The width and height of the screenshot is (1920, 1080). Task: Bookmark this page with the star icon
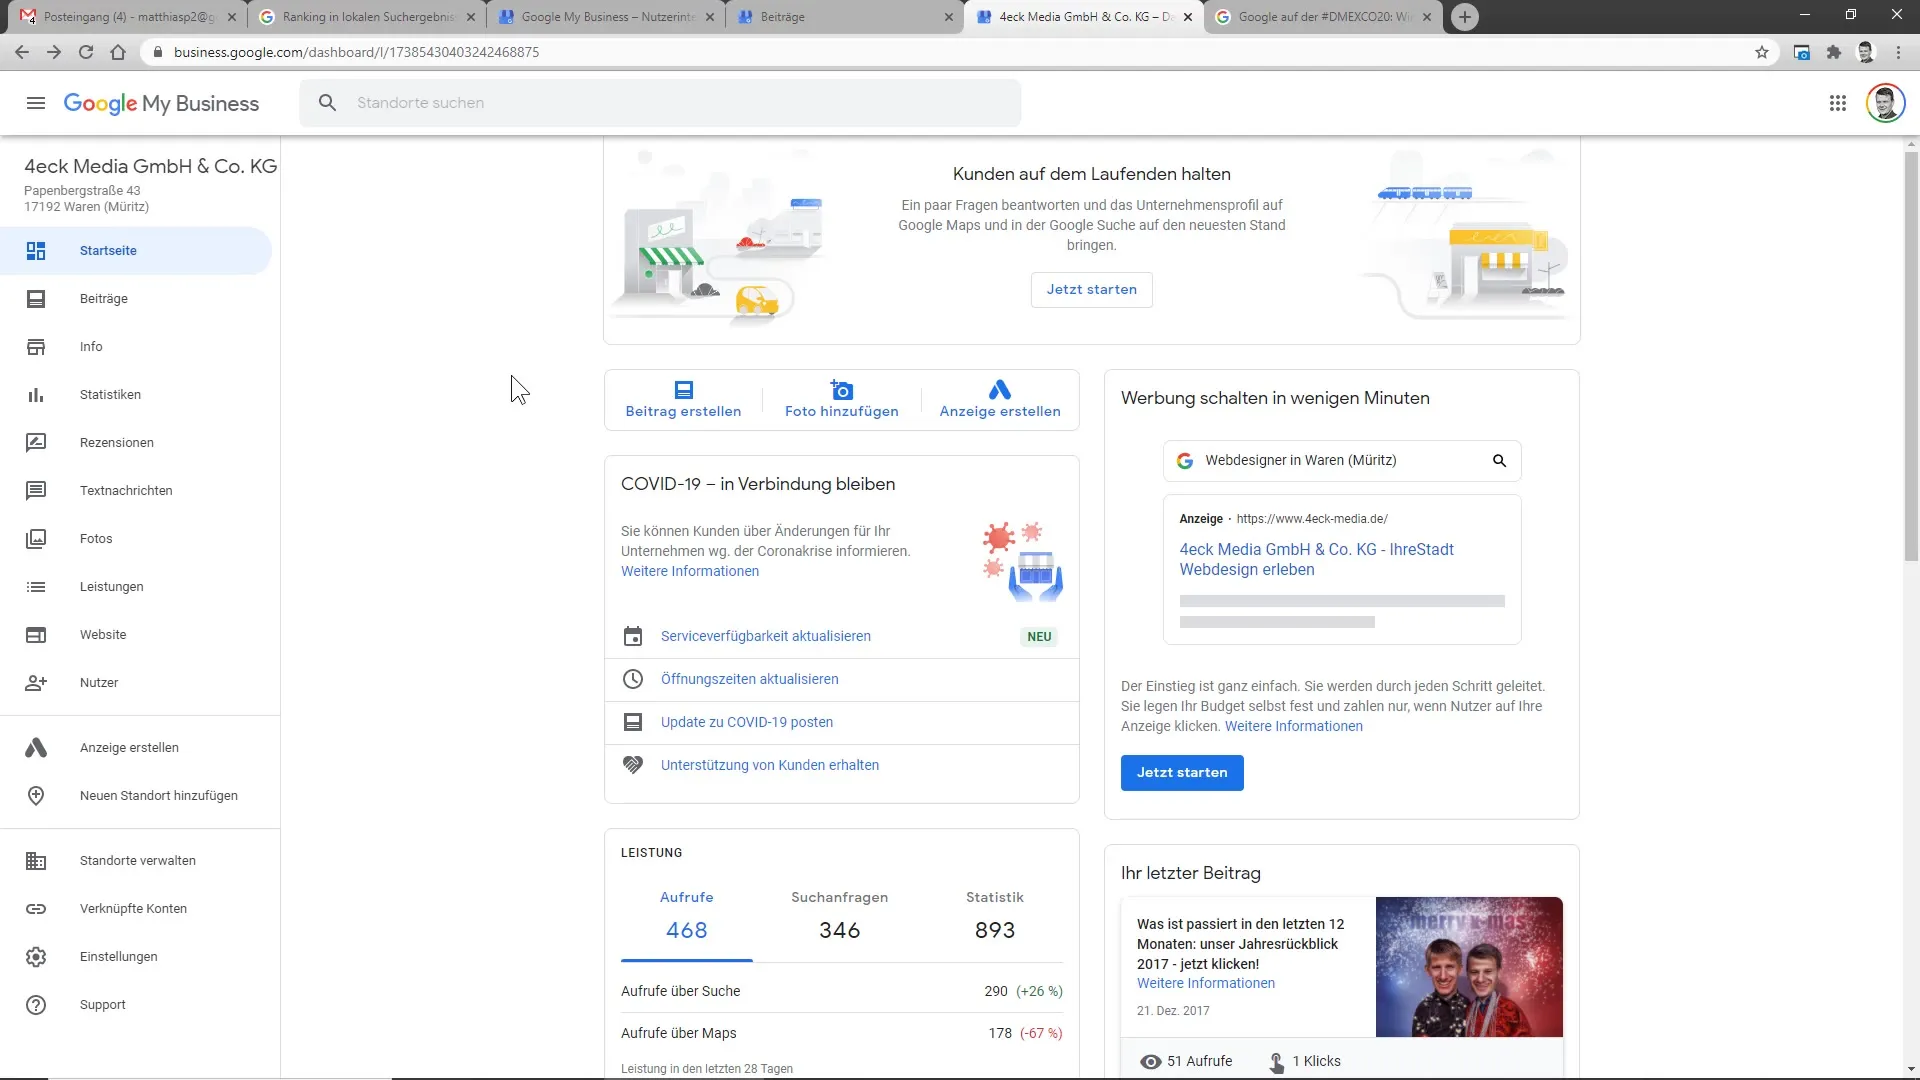pyautogui.click(x=1762, y=52)
